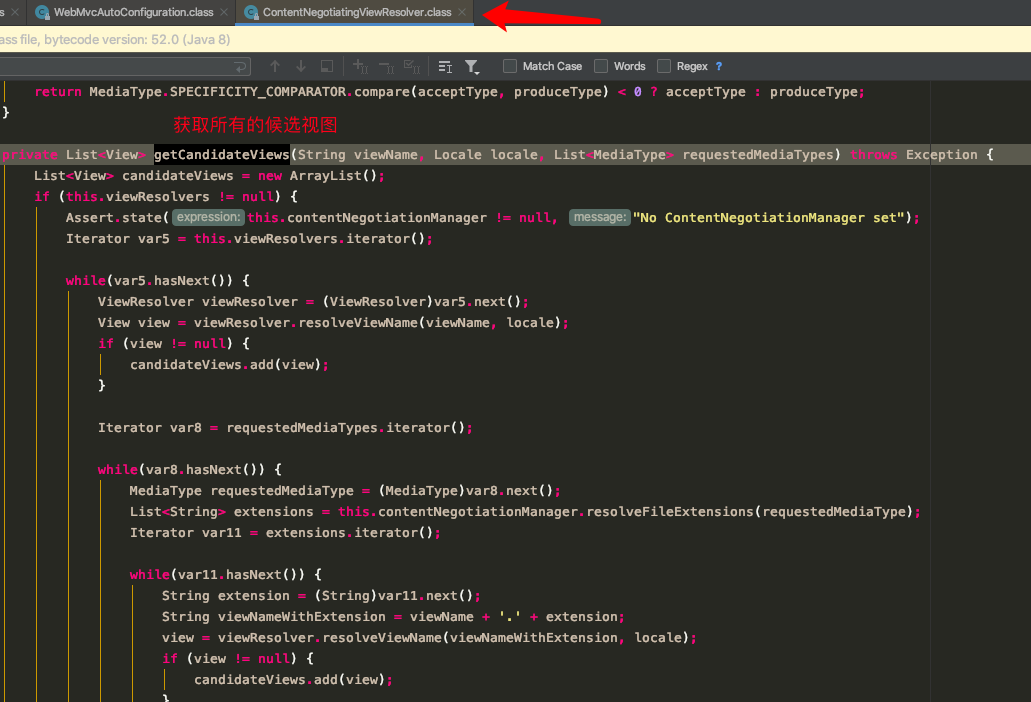Close the WebMvcAutoConfiguration.class tab
1031x702 pixels.
[x=224, y=12]
